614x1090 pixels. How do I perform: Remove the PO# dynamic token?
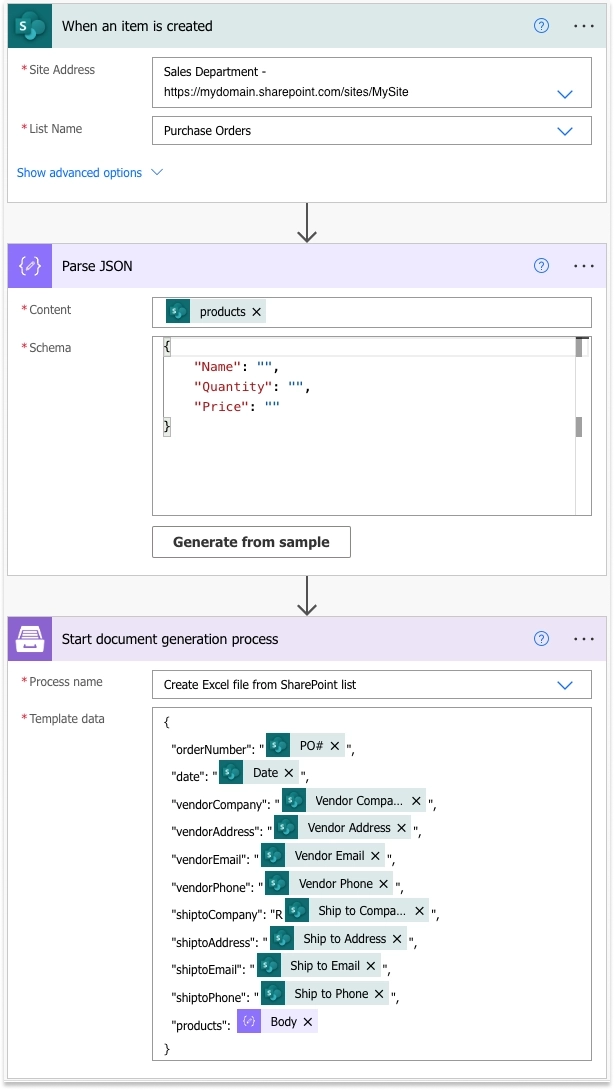tap(334, 745)
